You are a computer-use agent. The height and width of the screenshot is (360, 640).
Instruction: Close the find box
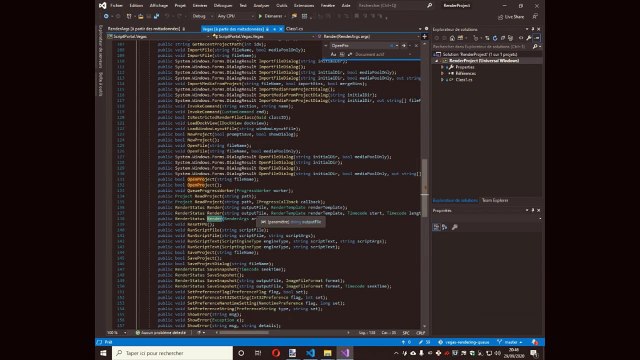416,46
